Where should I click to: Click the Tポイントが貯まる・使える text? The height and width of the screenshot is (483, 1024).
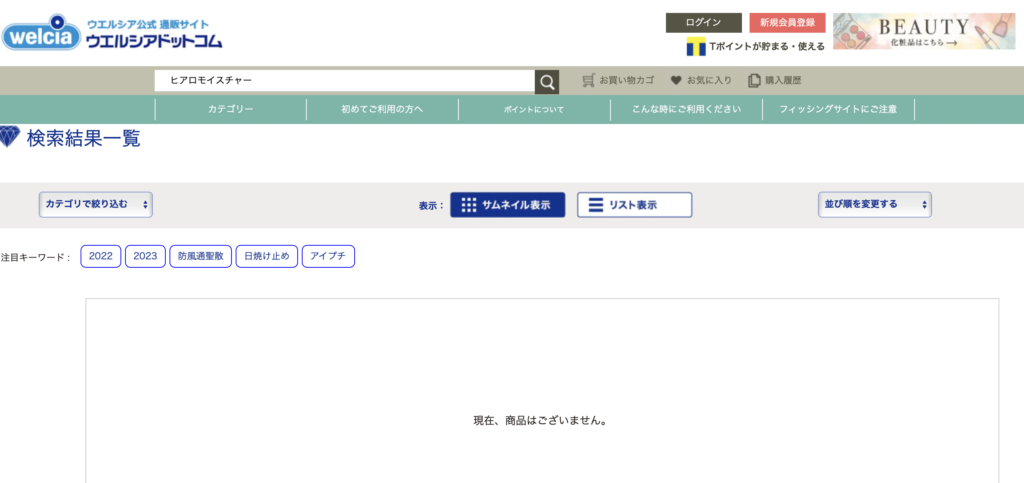pos(767,47)
